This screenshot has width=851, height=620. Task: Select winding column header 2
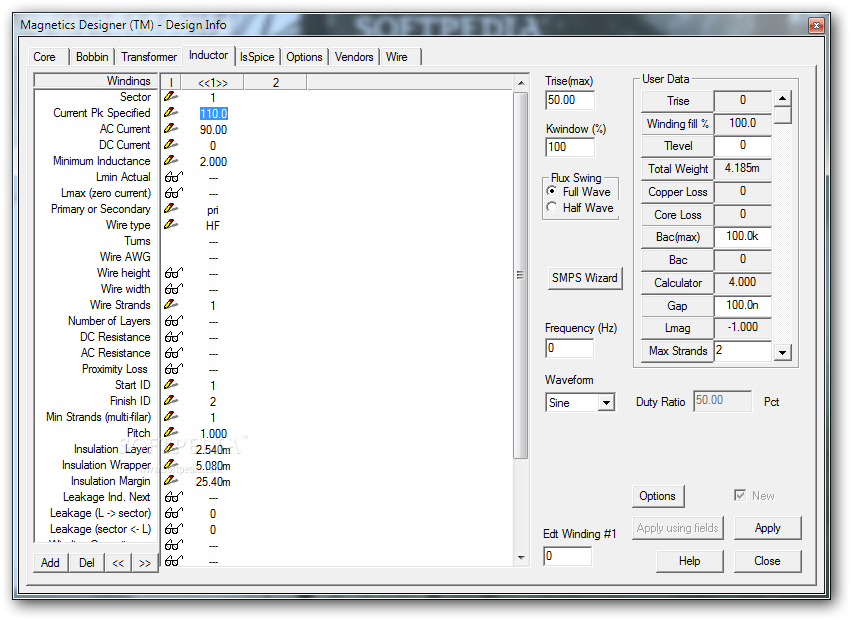click(276, 83)
